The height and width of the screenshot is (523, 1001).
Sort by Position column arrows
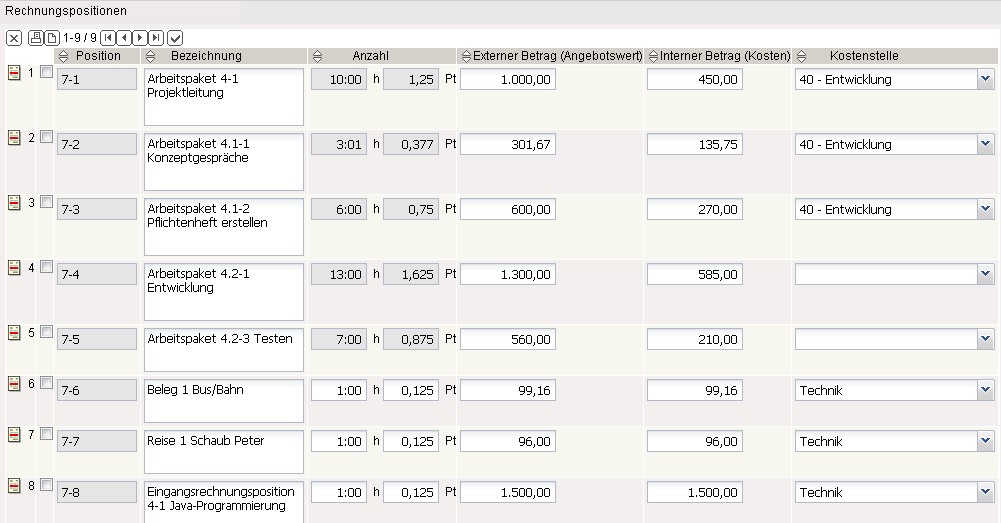point(63,56)
